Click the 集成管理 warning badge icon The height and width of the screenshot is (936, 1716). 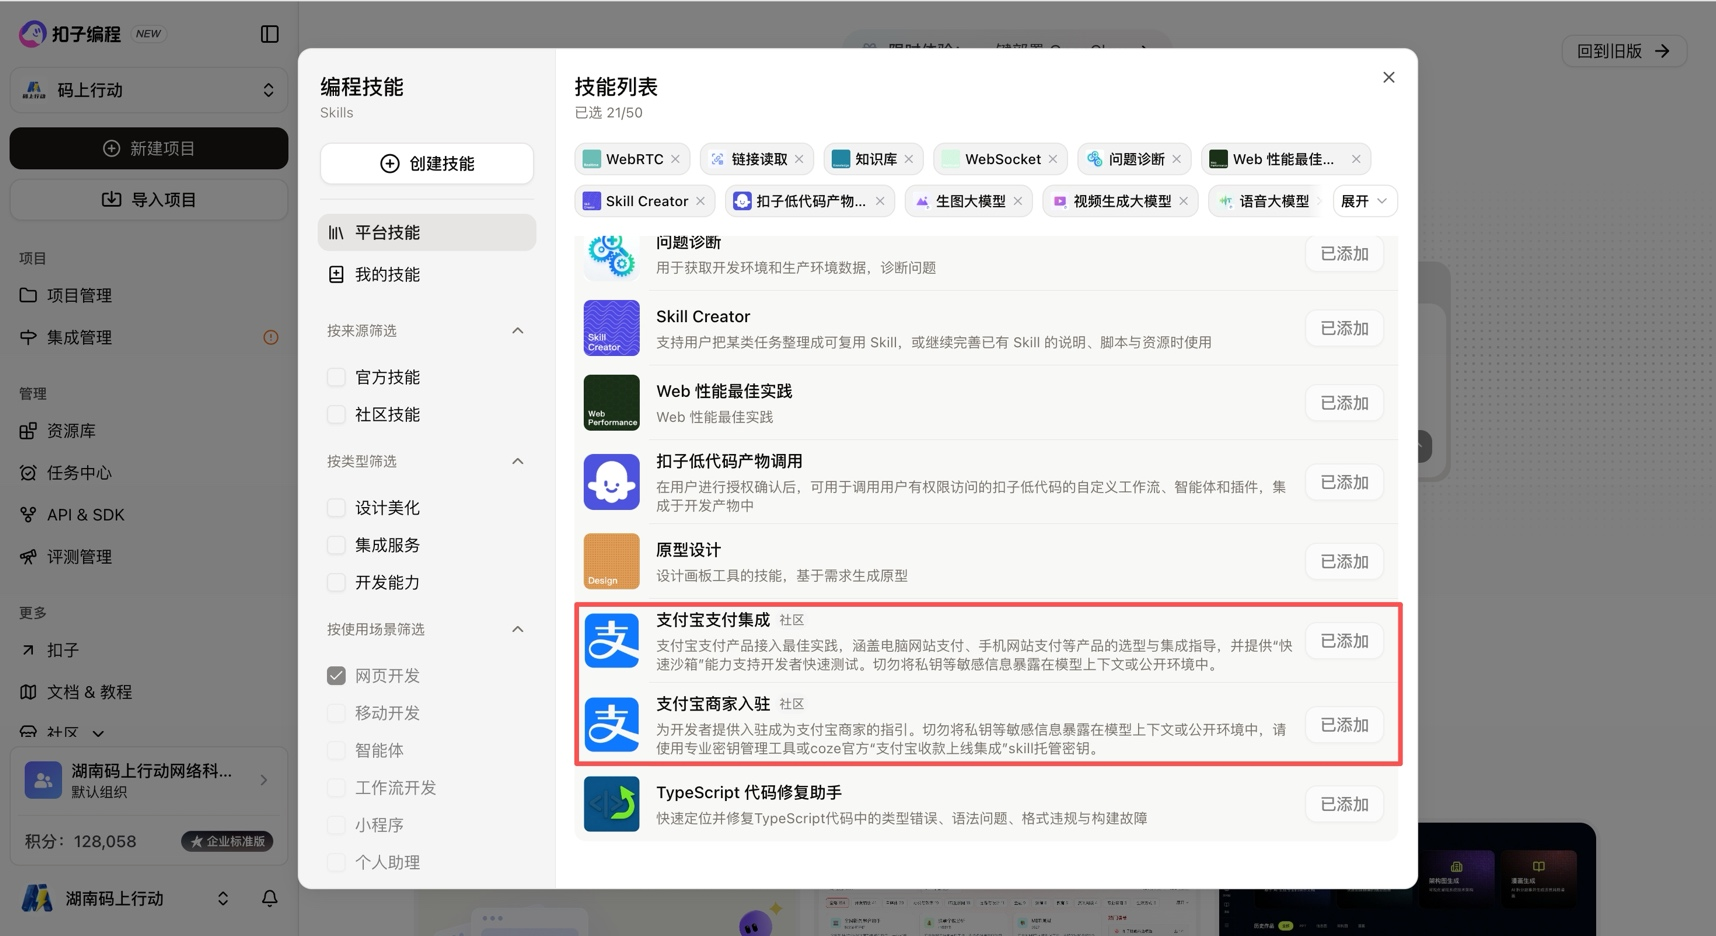(270, 337)
